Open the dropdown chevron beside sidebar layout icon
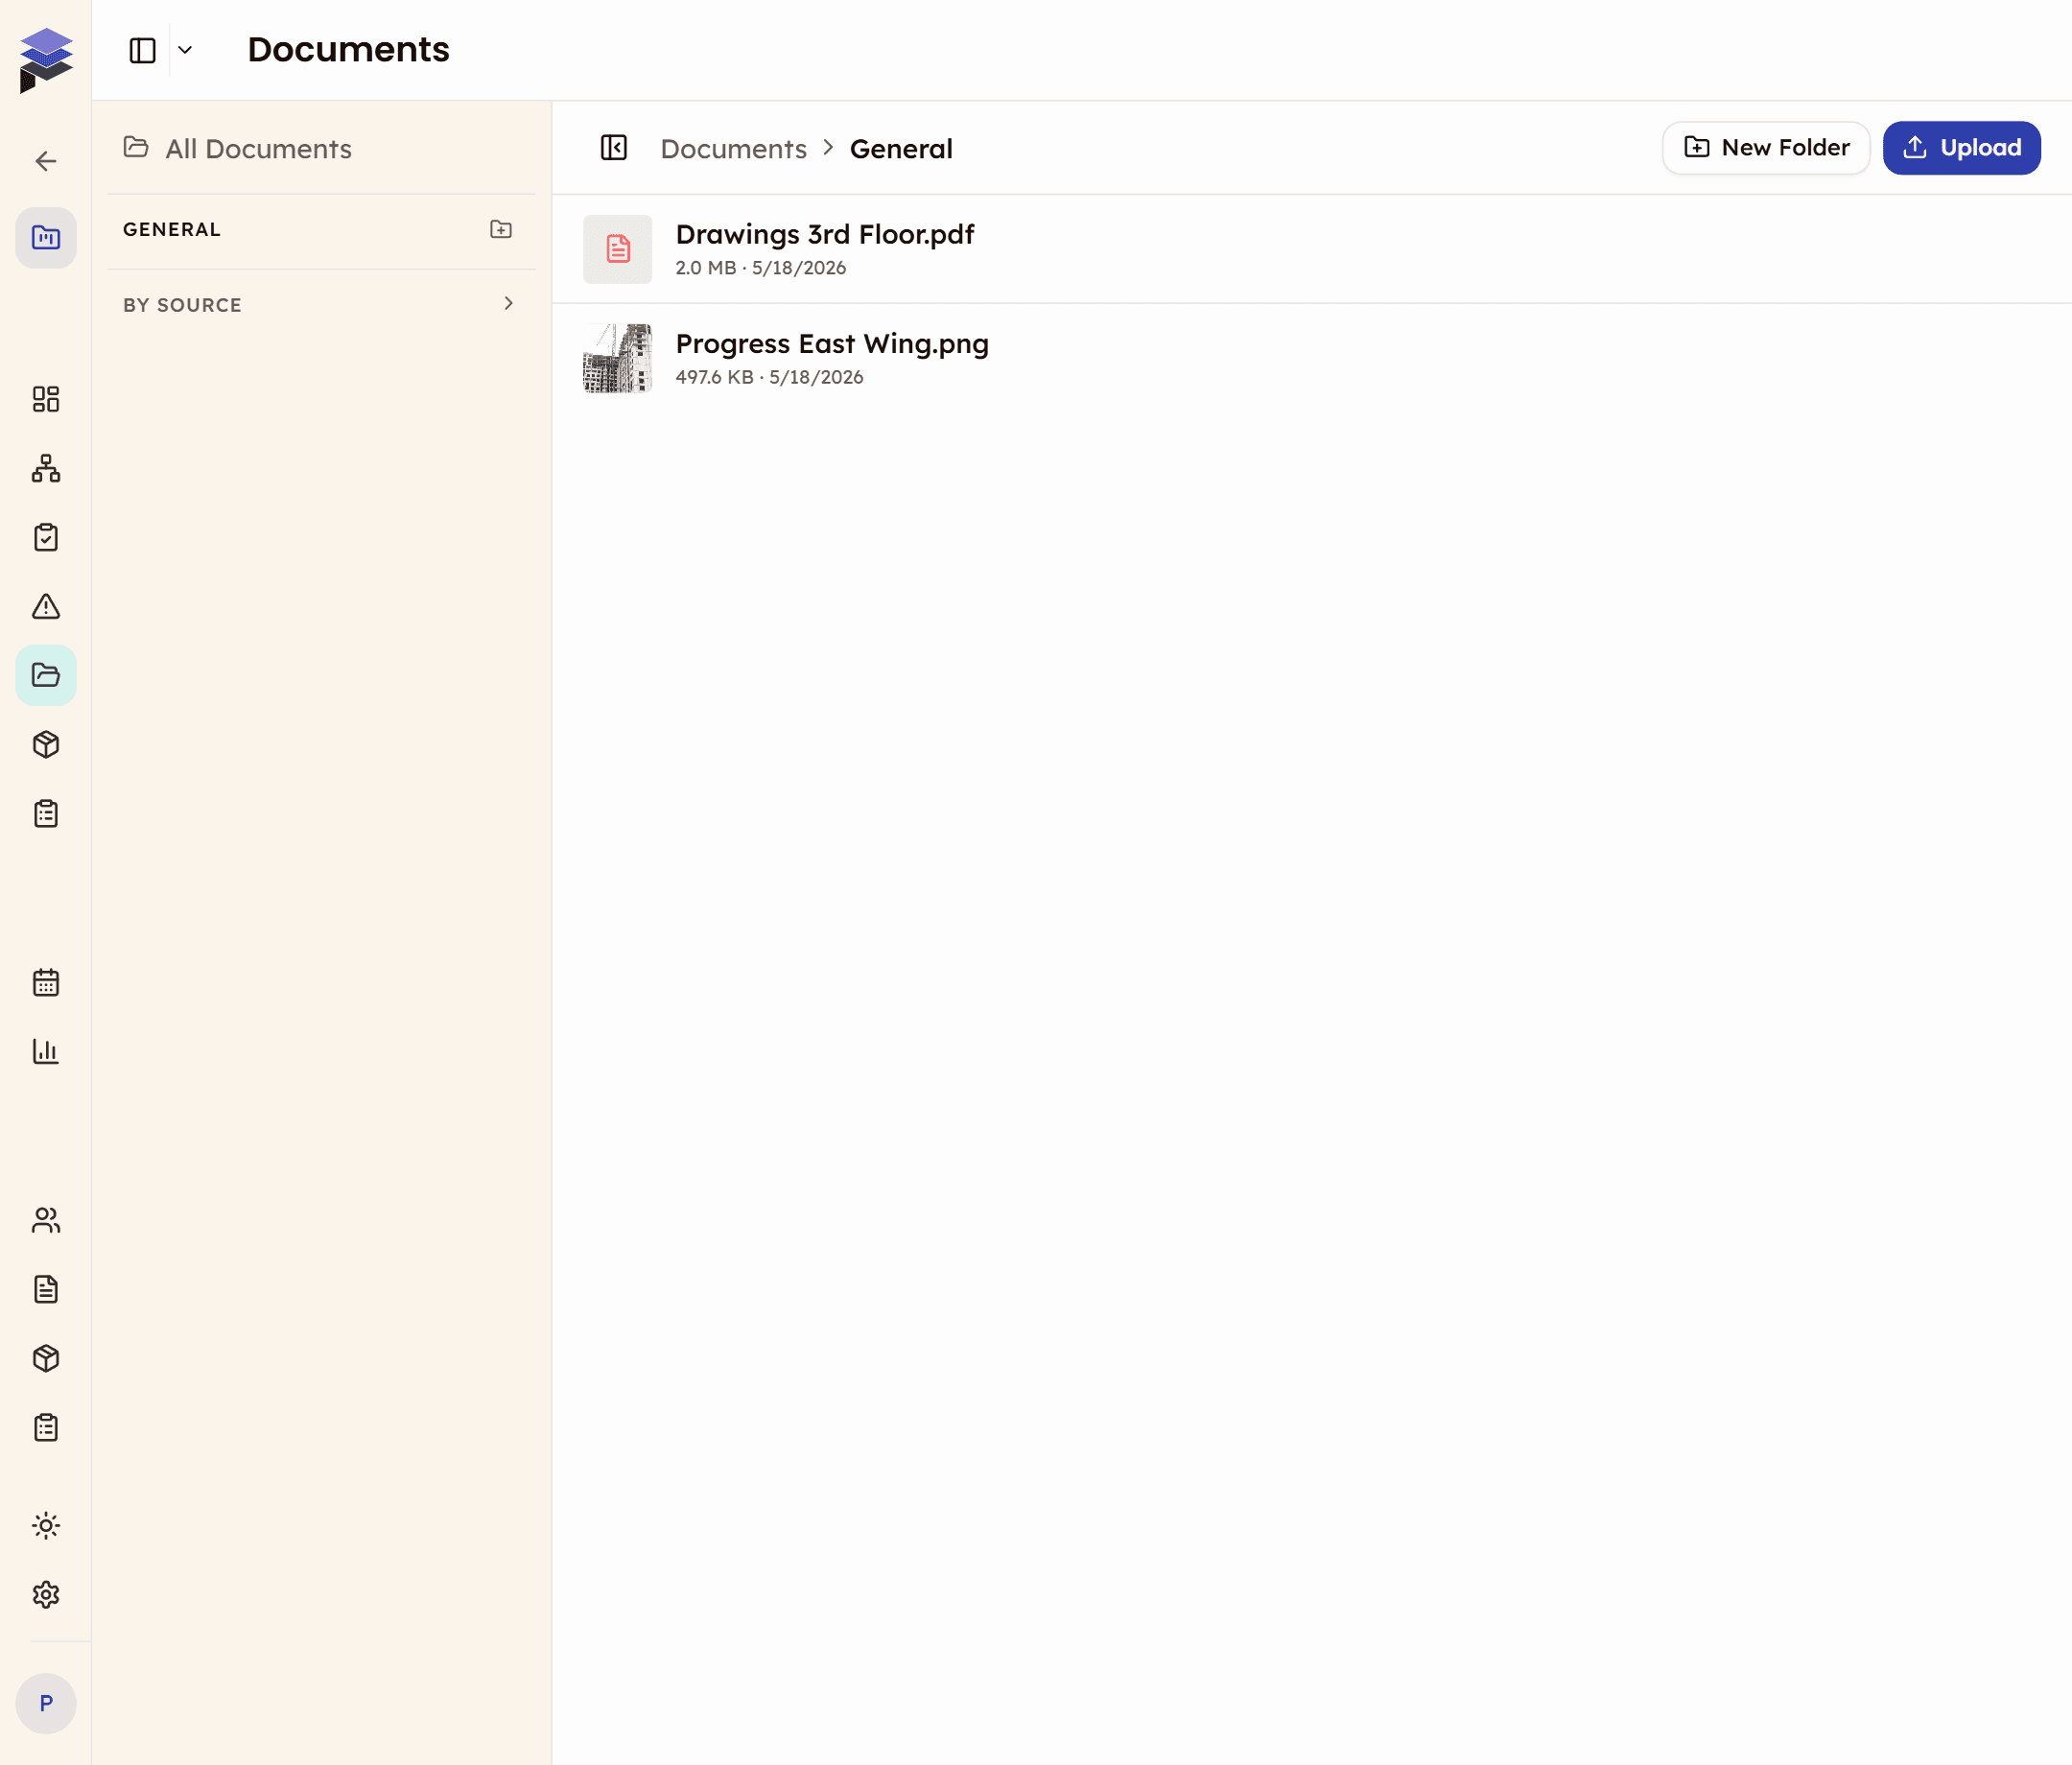Image resolution: width=2072 pixels, height=1765 pixels. click(x=185, y=50)
